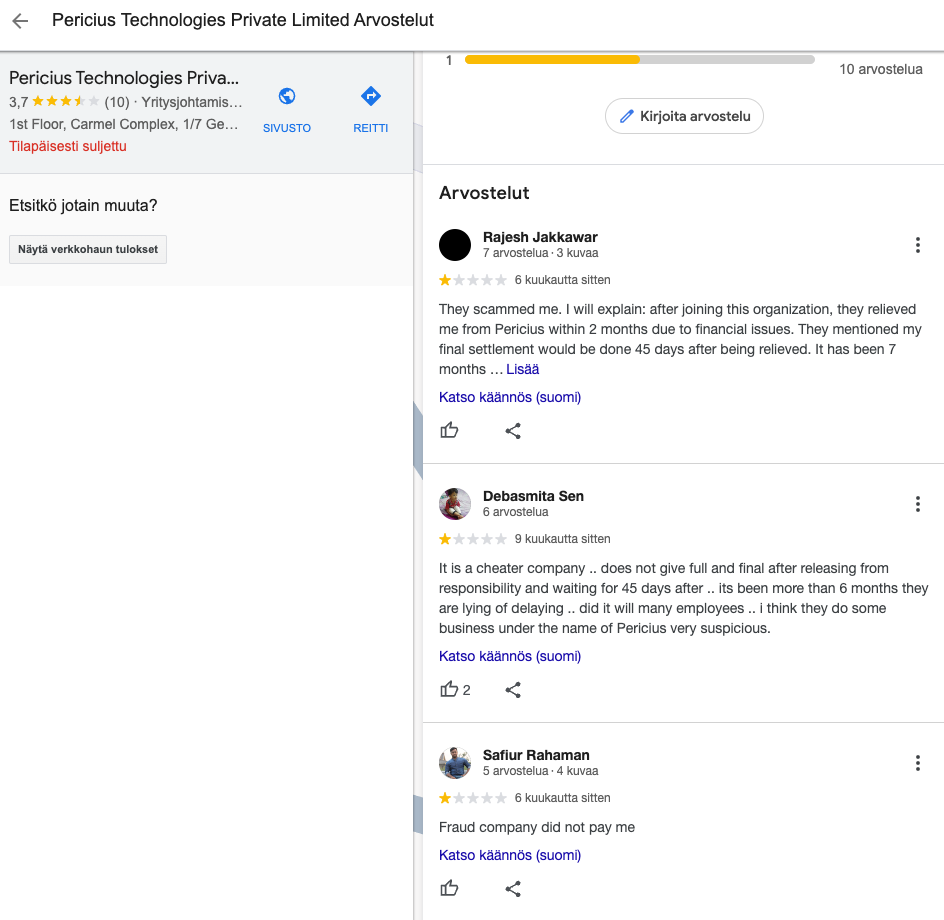Open more options menu for Safiur Rahaman's review
The height and width of the screenshot is (920, 944).
918,763
